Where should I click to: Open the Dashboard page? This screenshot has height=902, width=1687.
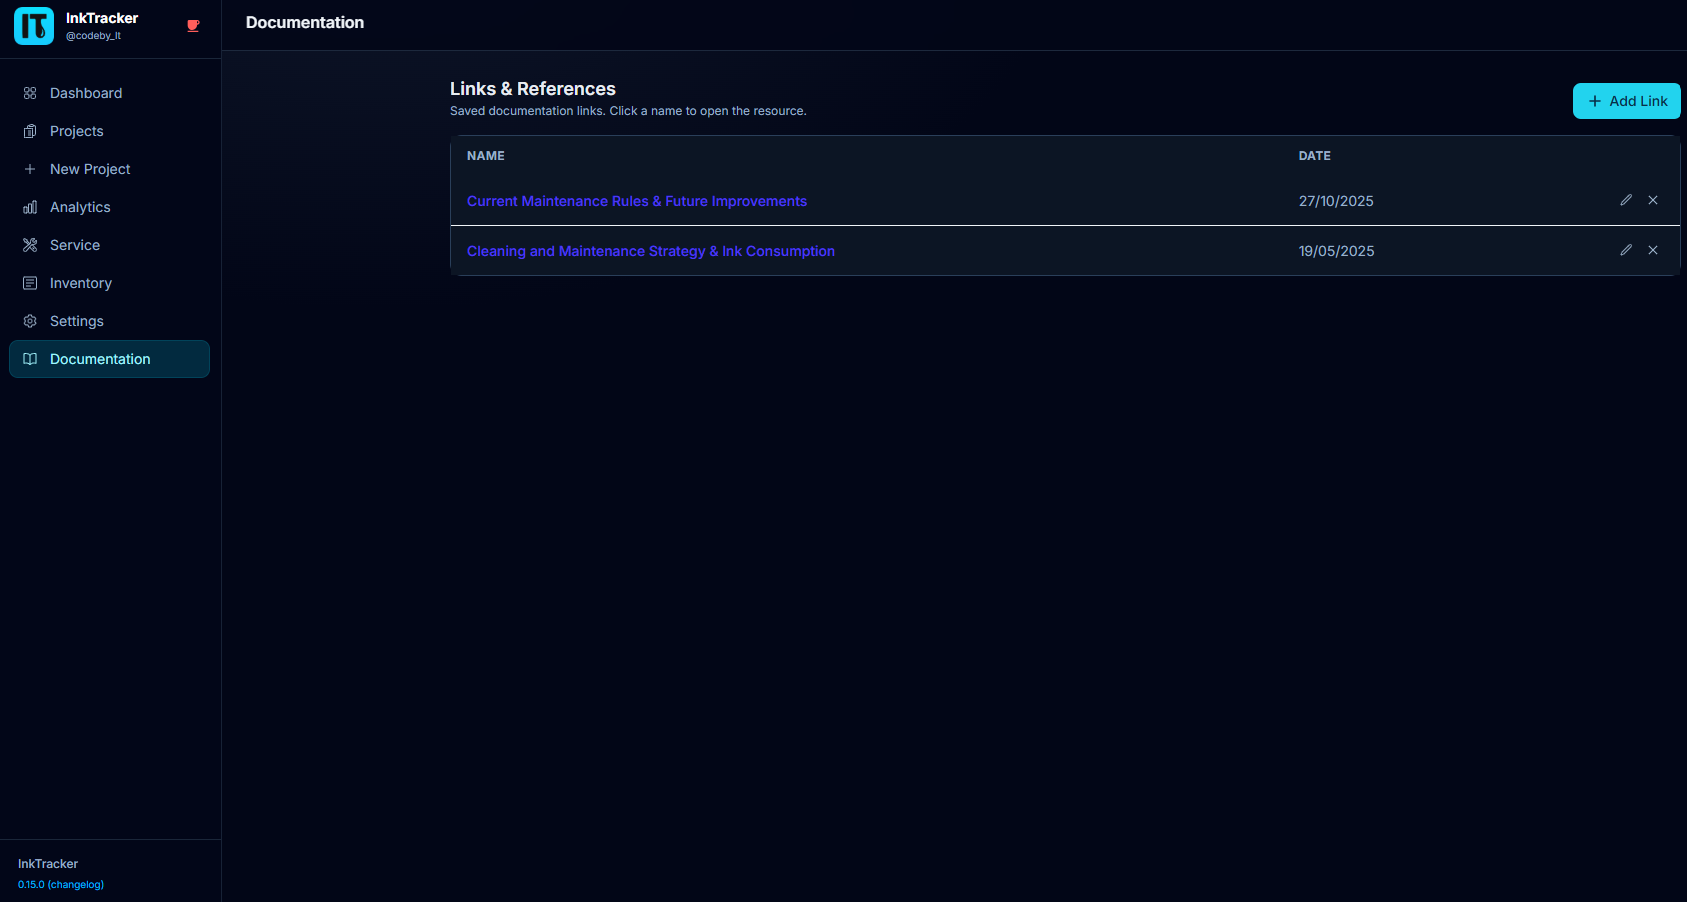point(110,93)
